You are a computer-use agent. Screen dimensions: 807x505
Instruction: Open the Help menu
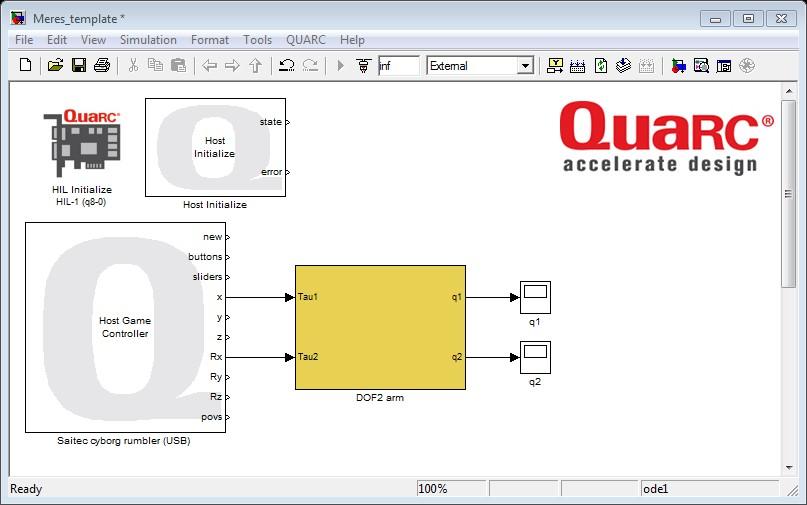[x=352, y=40]
